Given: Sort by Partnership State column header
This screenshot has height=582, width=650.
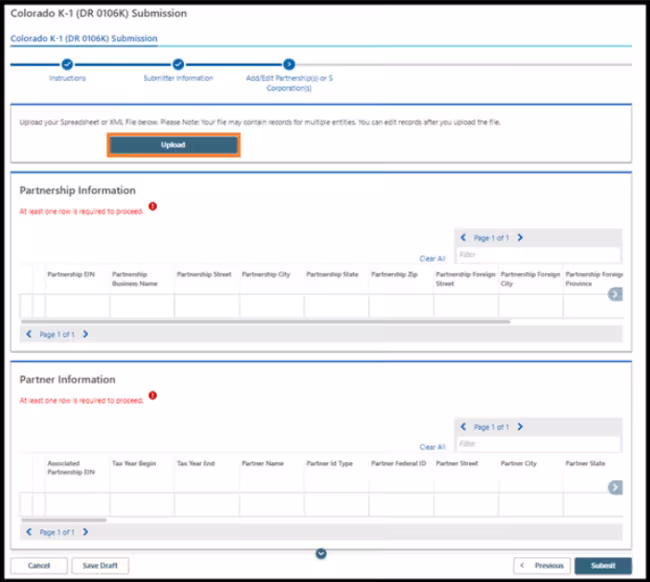Looking at the screenshot, I should pyautogui.click(x=332, y=274).
